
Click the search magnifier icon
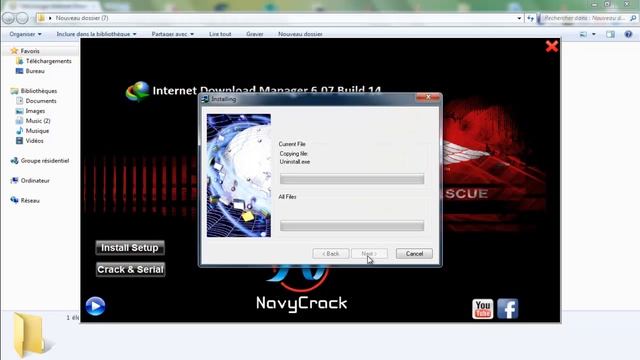click(x=633, y=18)
